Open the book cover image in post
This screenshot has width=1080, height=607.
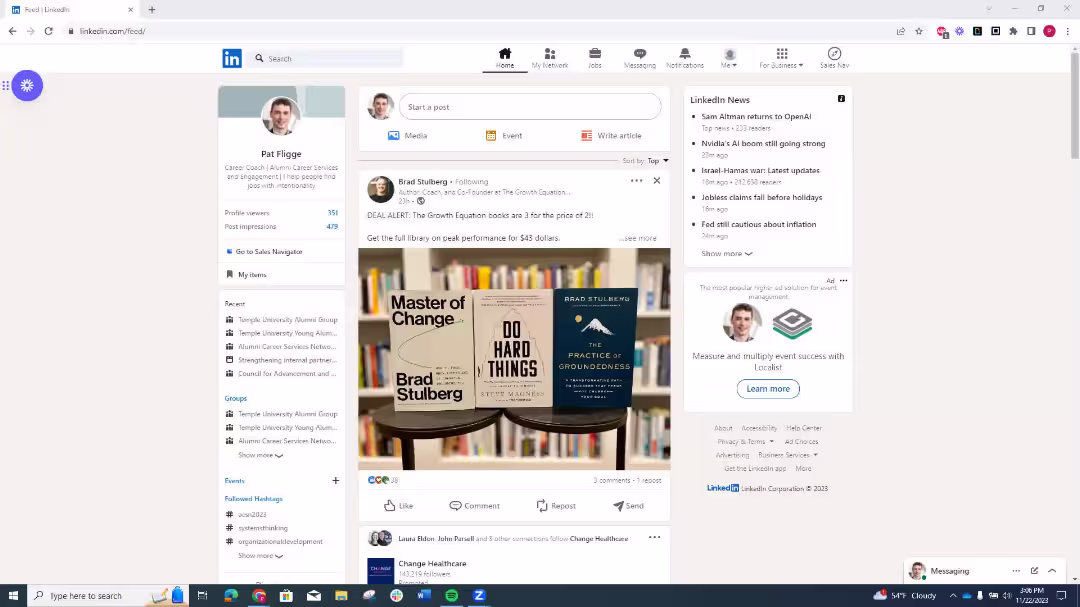coord(514,359)
